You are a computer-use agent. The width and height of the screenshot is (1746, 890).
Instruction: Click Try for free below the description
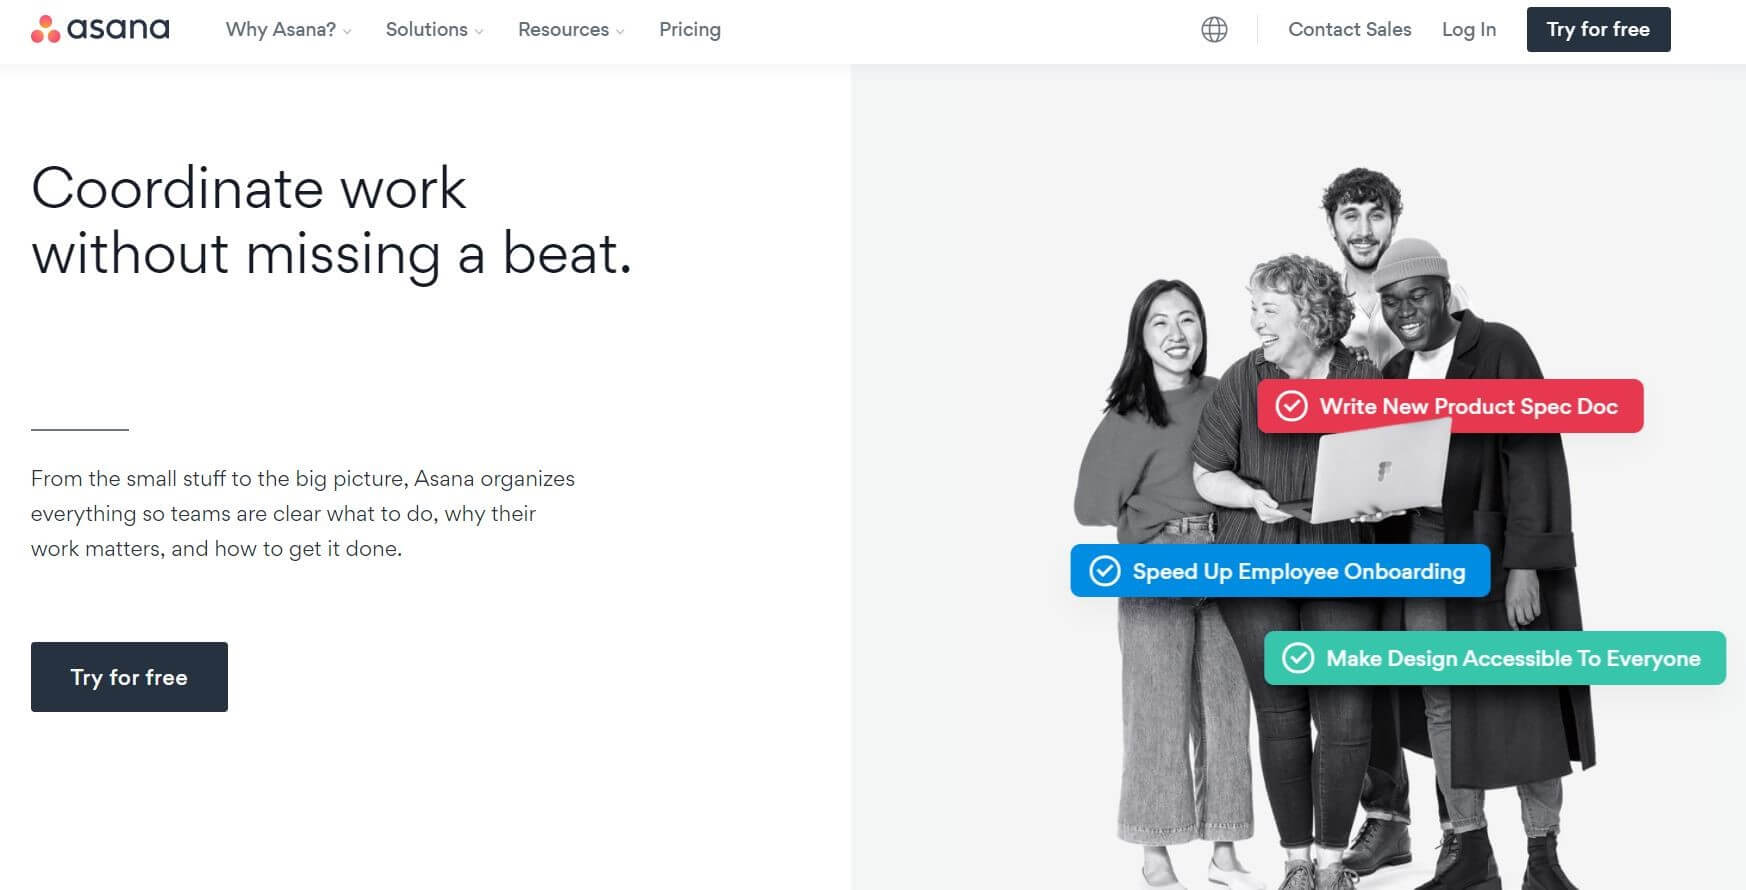pyautogui.click(x=129, y=677)
